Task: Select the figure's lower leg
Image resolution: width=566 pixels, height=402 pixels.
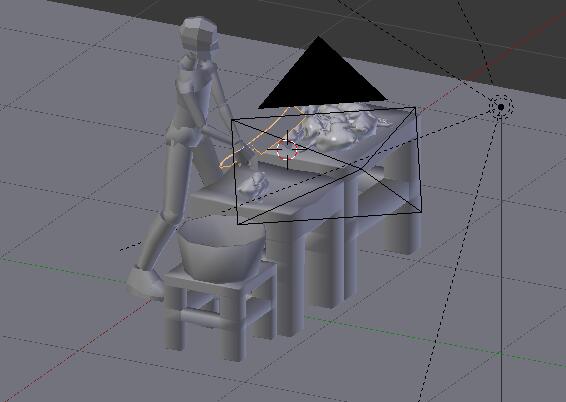Action: (x=156, y=240)
